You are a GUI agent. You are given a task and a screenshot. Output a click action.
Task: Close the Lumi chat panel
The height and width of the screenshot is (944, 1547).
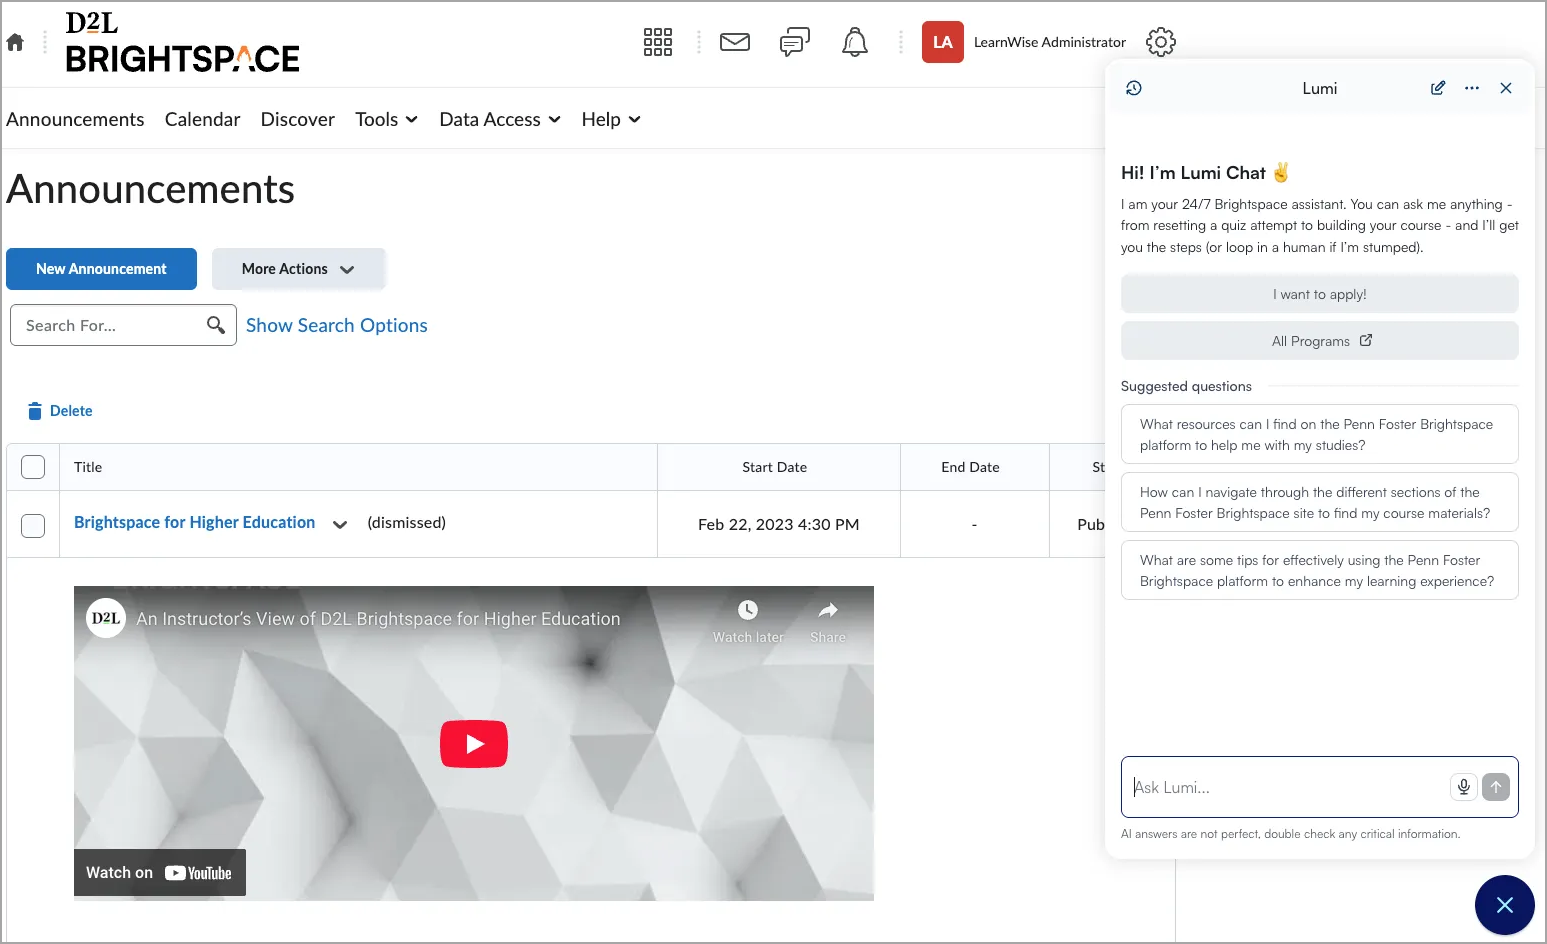pos(1506,88)
